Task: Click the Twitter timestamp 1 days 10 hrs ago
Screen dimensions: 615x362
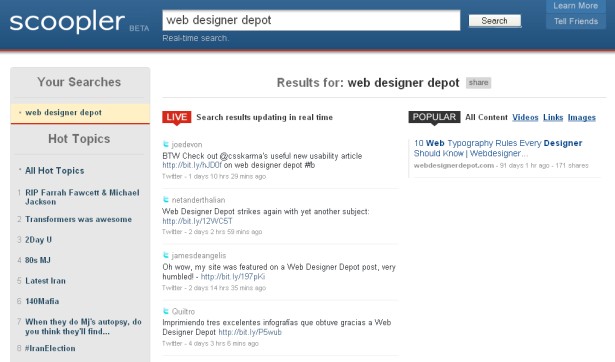Action: tap(214, 176)
